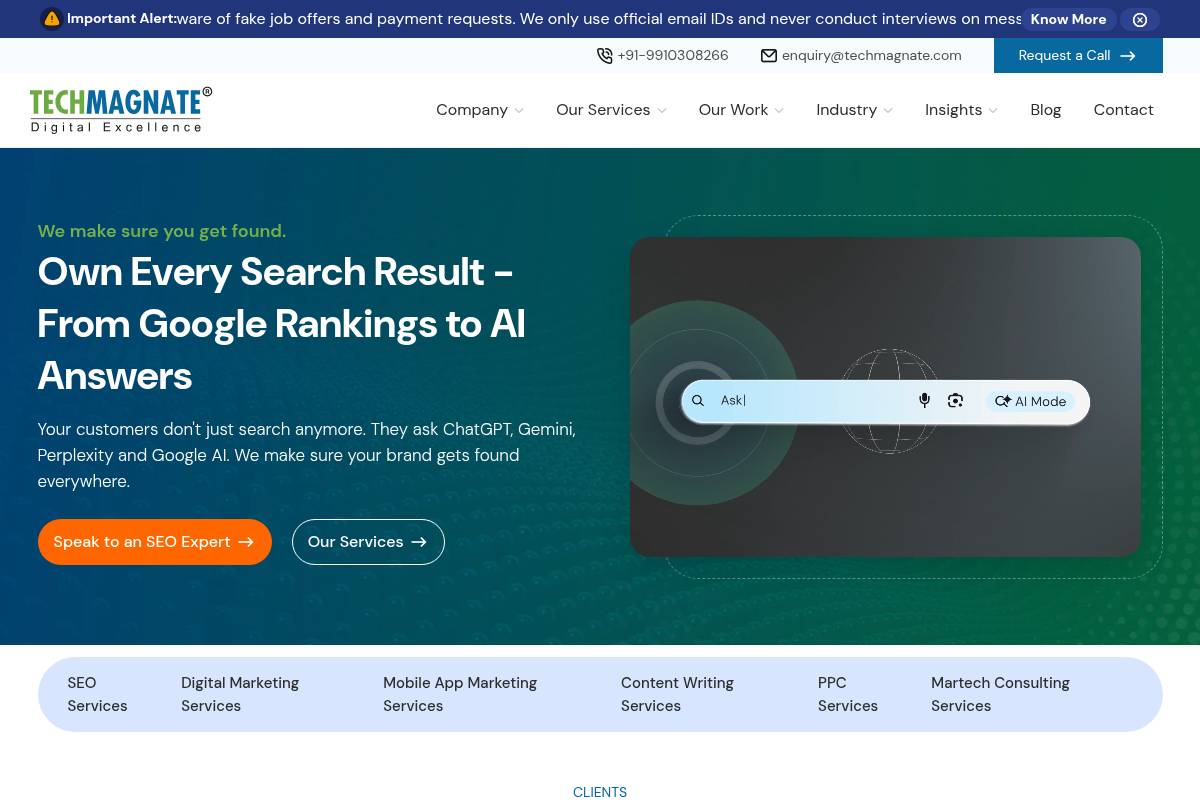Click the AI Mode chip

point(1030,401)
